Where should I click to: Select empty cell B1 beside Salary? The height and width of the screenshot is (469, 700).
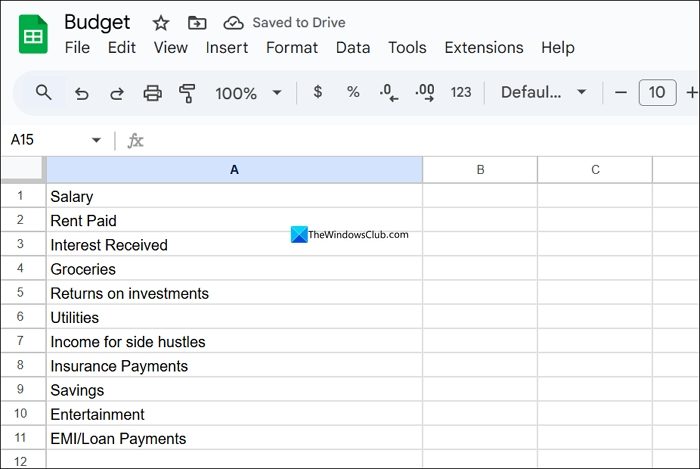(x=480, y=196)
